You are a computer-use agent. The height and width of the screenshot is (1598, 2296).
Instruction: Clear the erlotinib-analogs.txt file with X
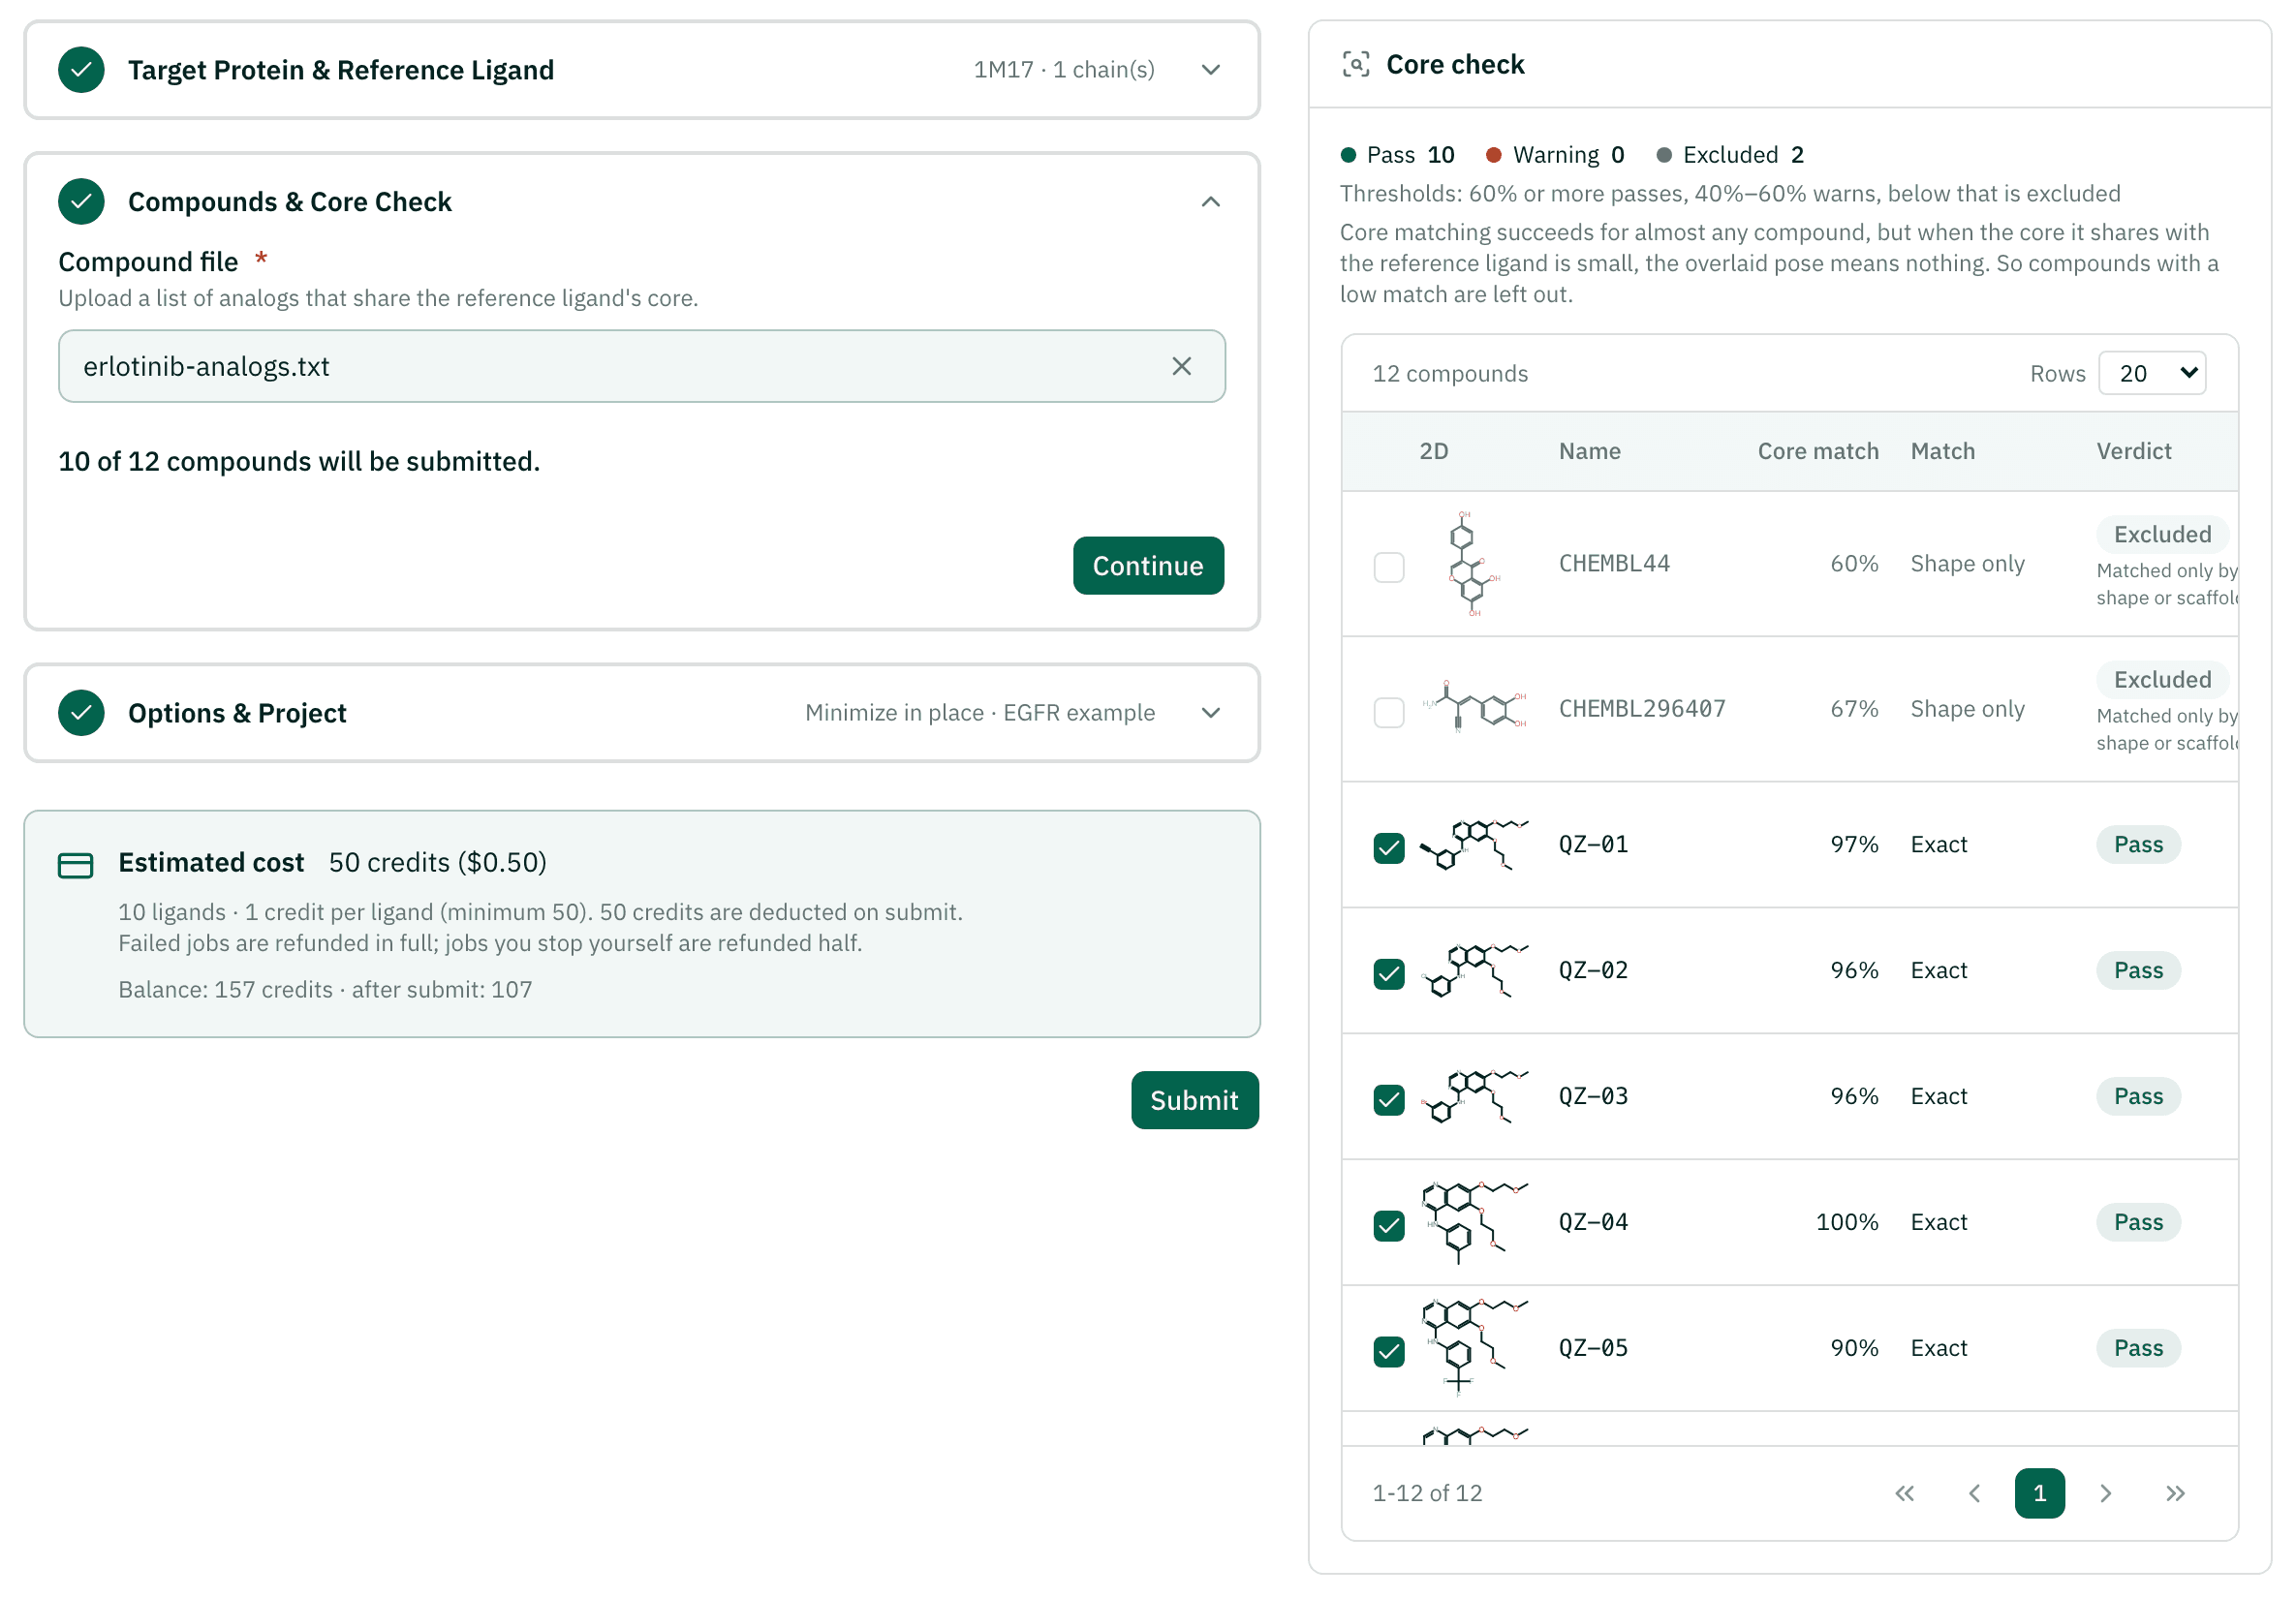pyautogui.click(x=1181, y=366)
